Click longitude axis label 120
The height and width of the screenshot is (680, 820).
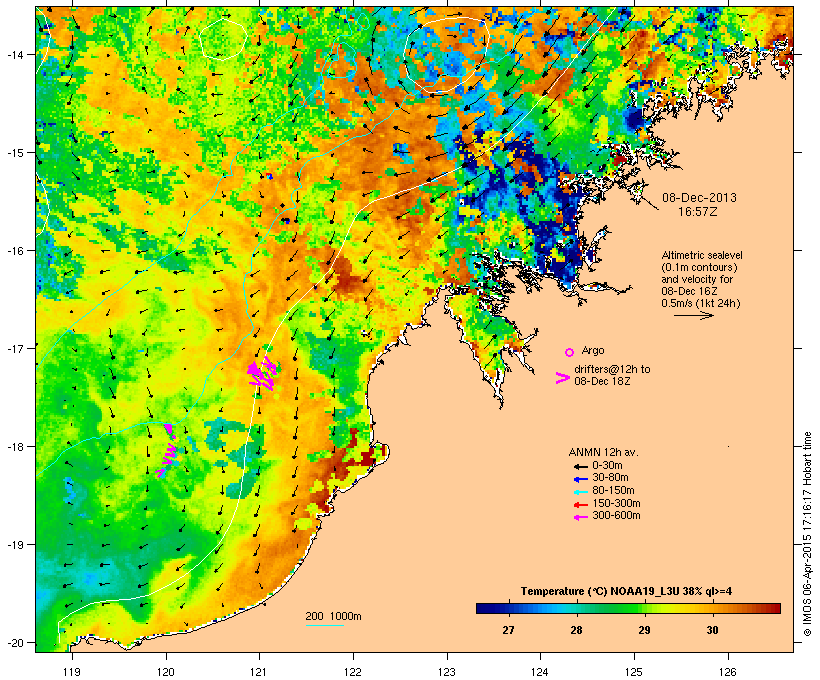click(x=166, y=672)
